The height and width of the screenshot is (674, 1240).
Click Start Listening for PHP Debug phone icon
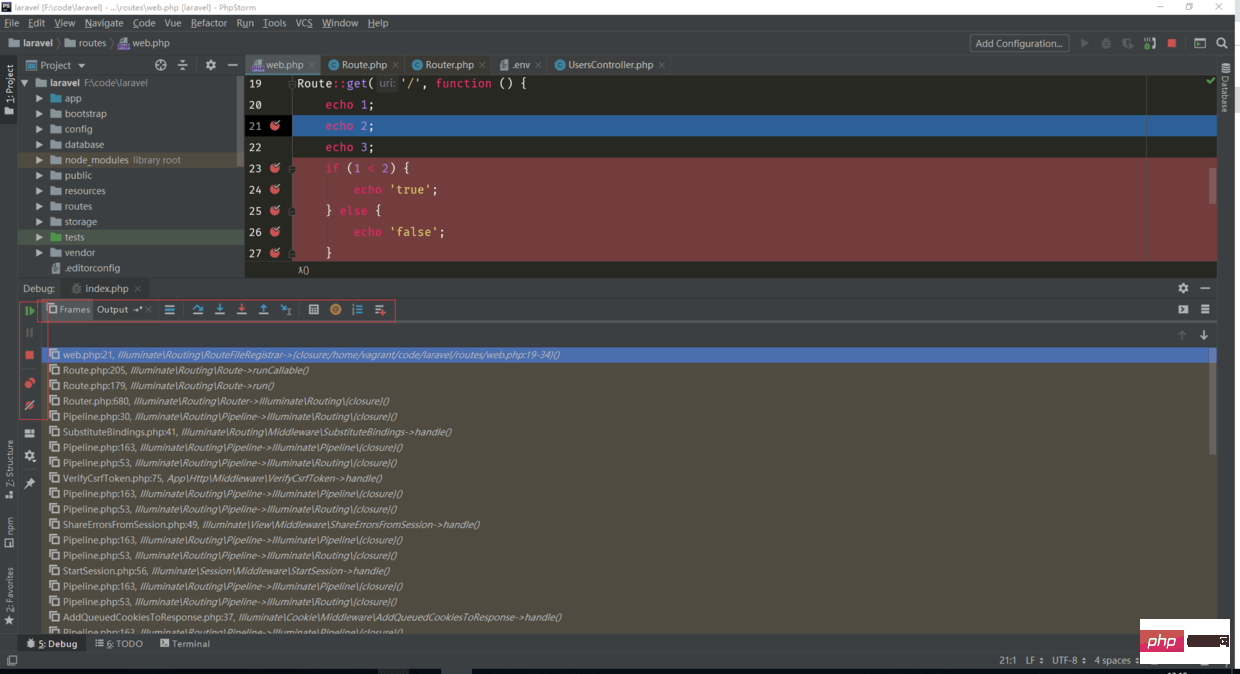coord(1150,43)
